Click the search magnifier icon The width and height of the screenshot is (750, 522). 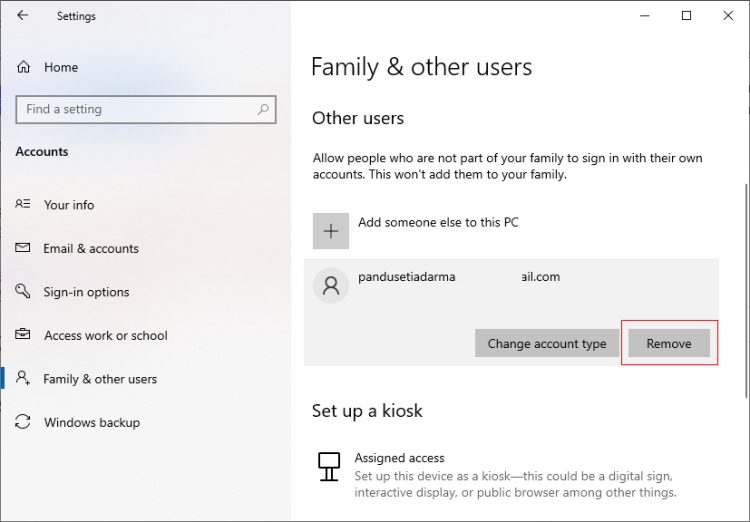(x=263, y=109)
